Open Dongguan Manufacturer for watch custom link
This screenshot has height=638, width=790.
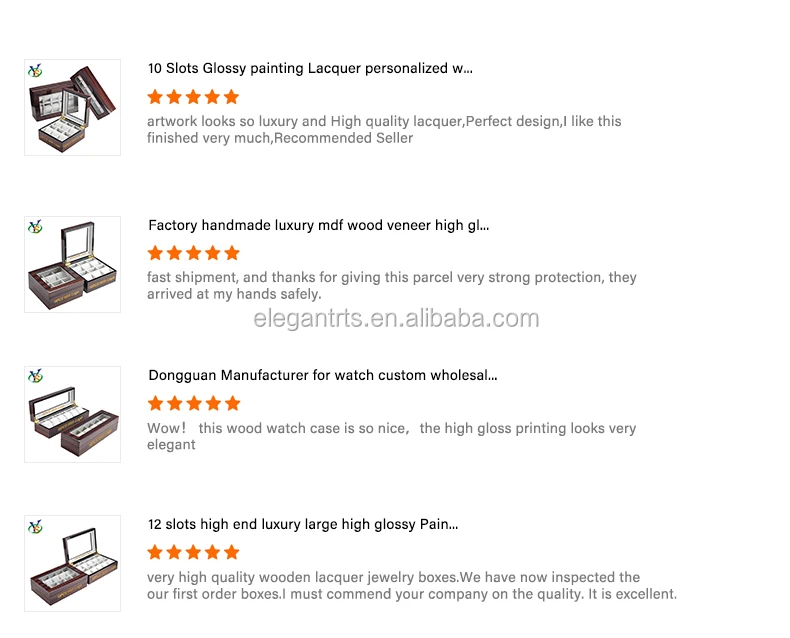(x=322, y=376)
